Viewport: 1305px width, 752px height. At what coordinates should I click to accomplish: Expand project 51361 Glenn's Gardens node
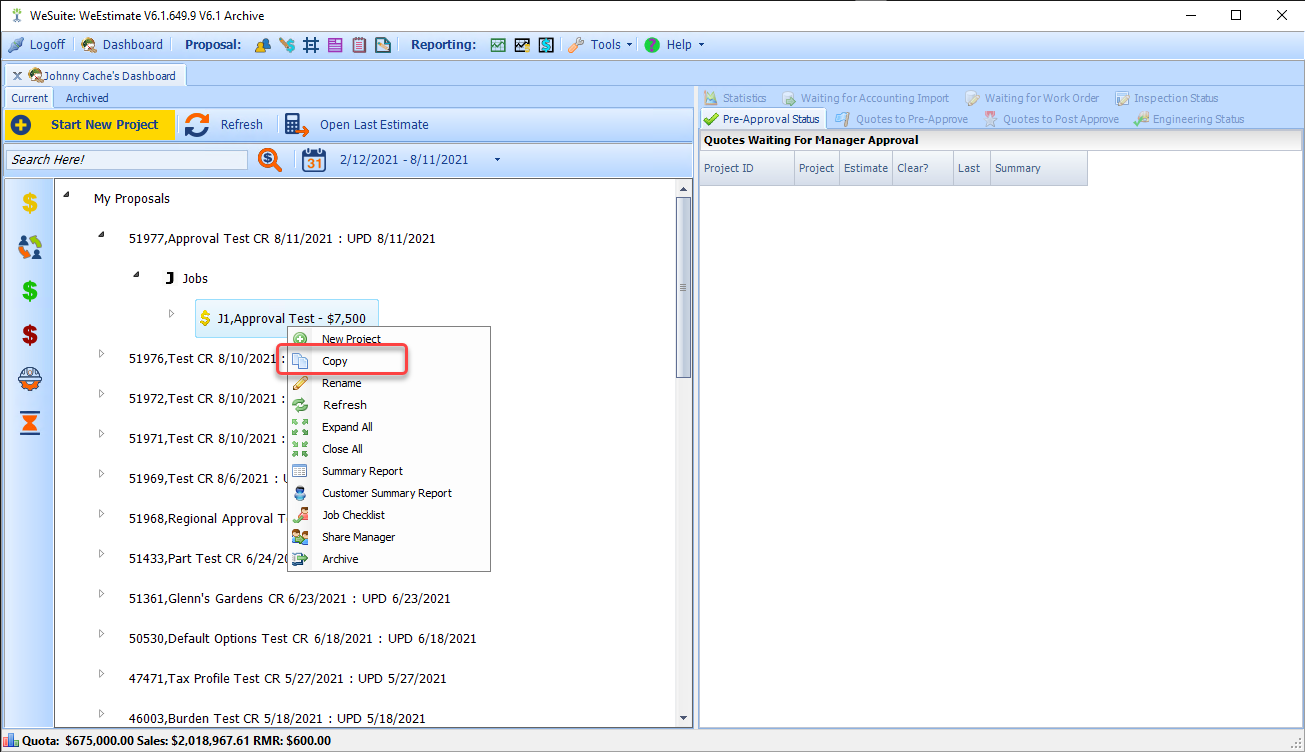point(101,594)
